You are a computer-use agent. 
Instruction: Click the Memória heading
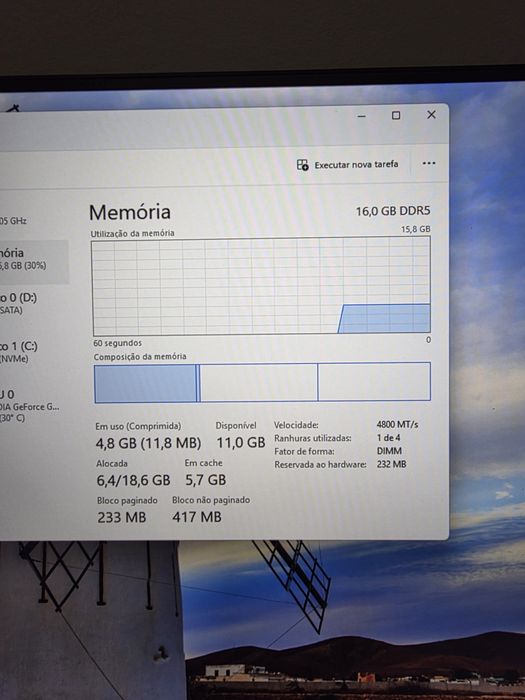click(130, 212)
